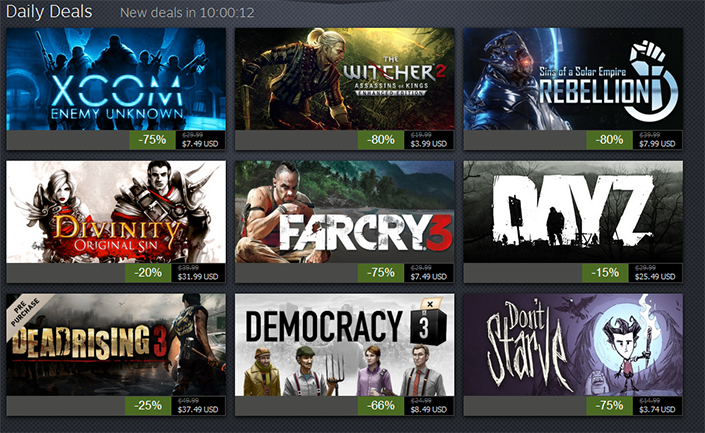The width and height of the screenshot is (705, 433).
Task: Select the Democracy 3 game banner
Action: pos(344,345)
